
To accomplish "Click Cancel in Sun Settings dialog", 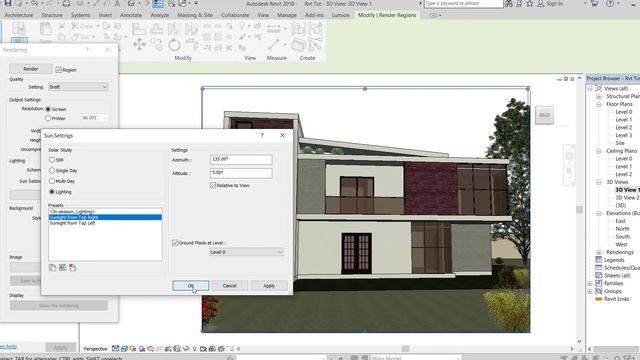I will point(230,286).
